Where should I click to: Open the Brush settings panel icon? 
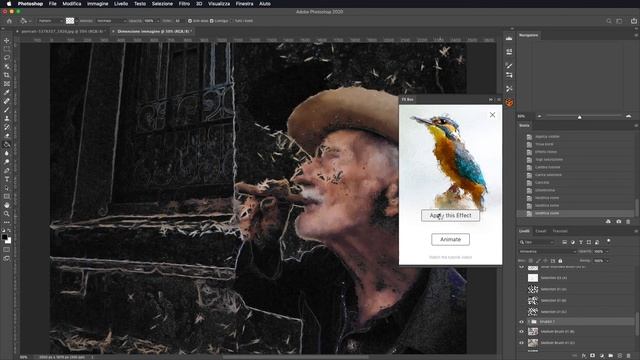click(509, 66)
